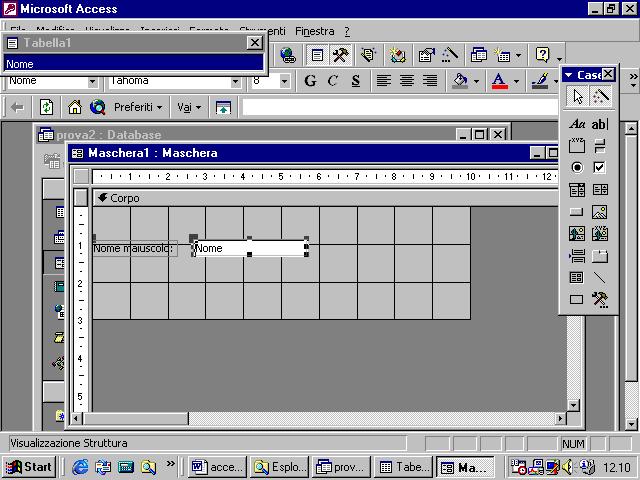
Task: Center the text alignment
Action: [x=407, y=81]
